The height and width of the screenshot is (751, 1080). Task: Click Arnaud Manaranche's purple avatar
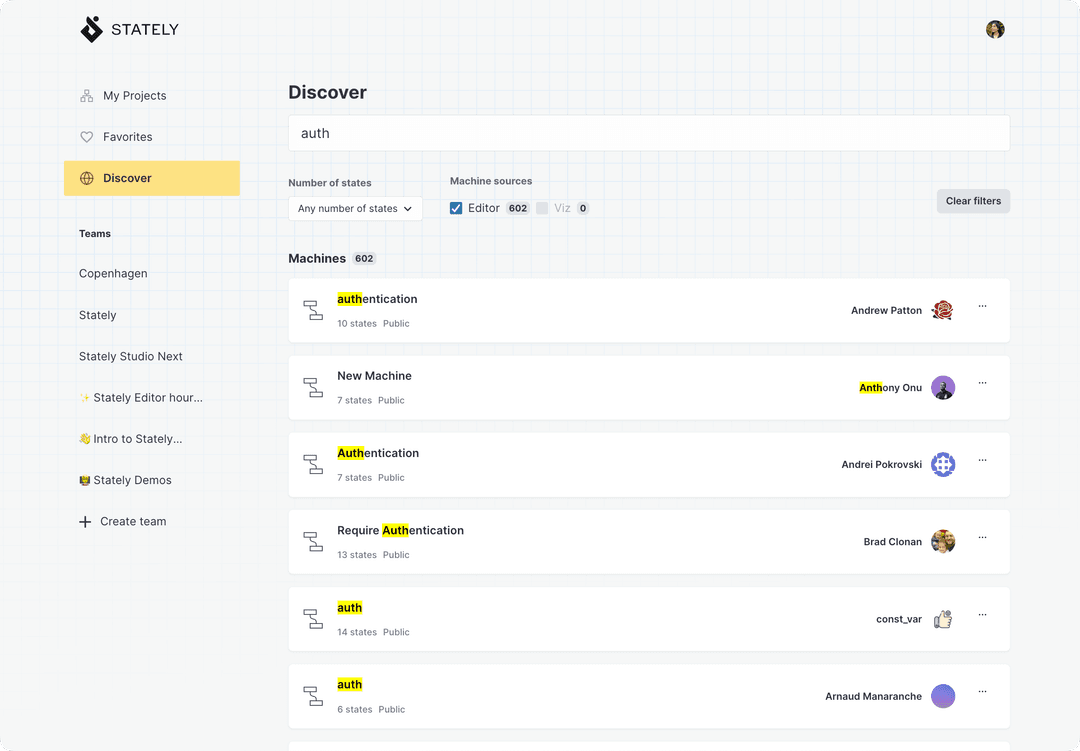(943, 696)
